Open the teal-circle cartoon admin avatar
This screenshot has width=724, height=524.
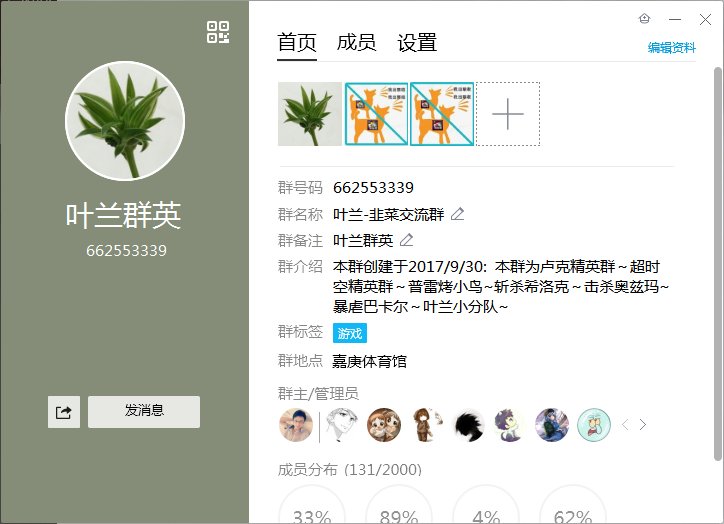click(x=594, y=425)
